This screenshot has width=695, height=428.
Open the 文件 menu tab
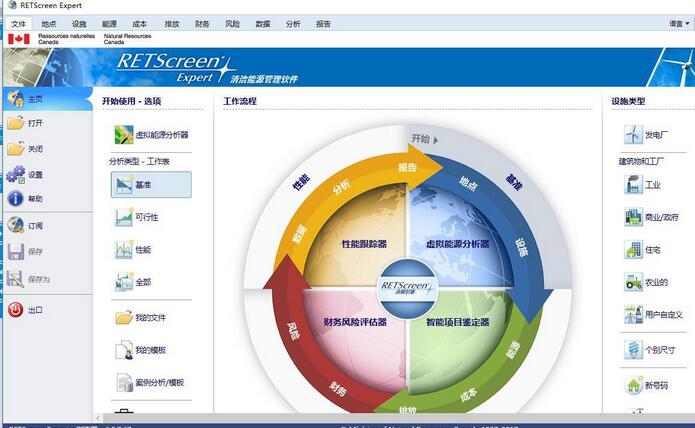[x=19, y=24]
